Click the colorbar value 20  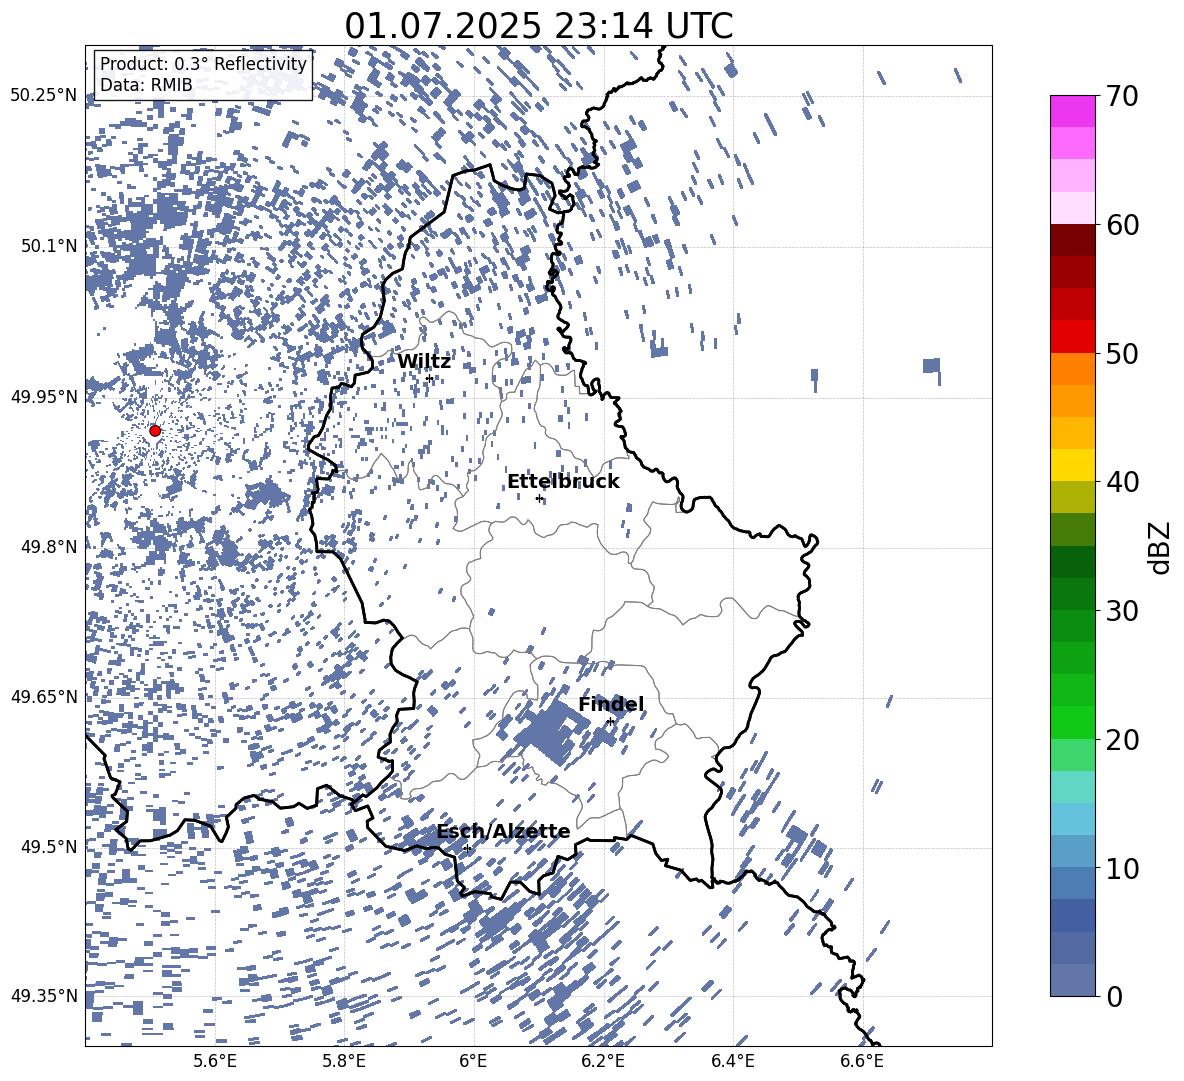(x=1123, y=740)
